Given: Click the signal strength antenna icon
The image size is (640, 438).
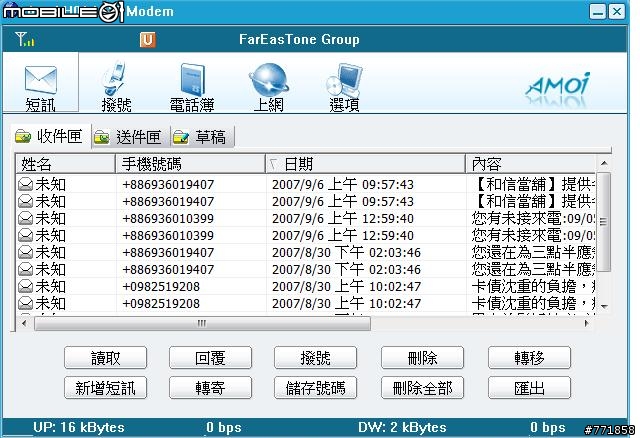Looking at the screenshot, I should click(25, 39).
